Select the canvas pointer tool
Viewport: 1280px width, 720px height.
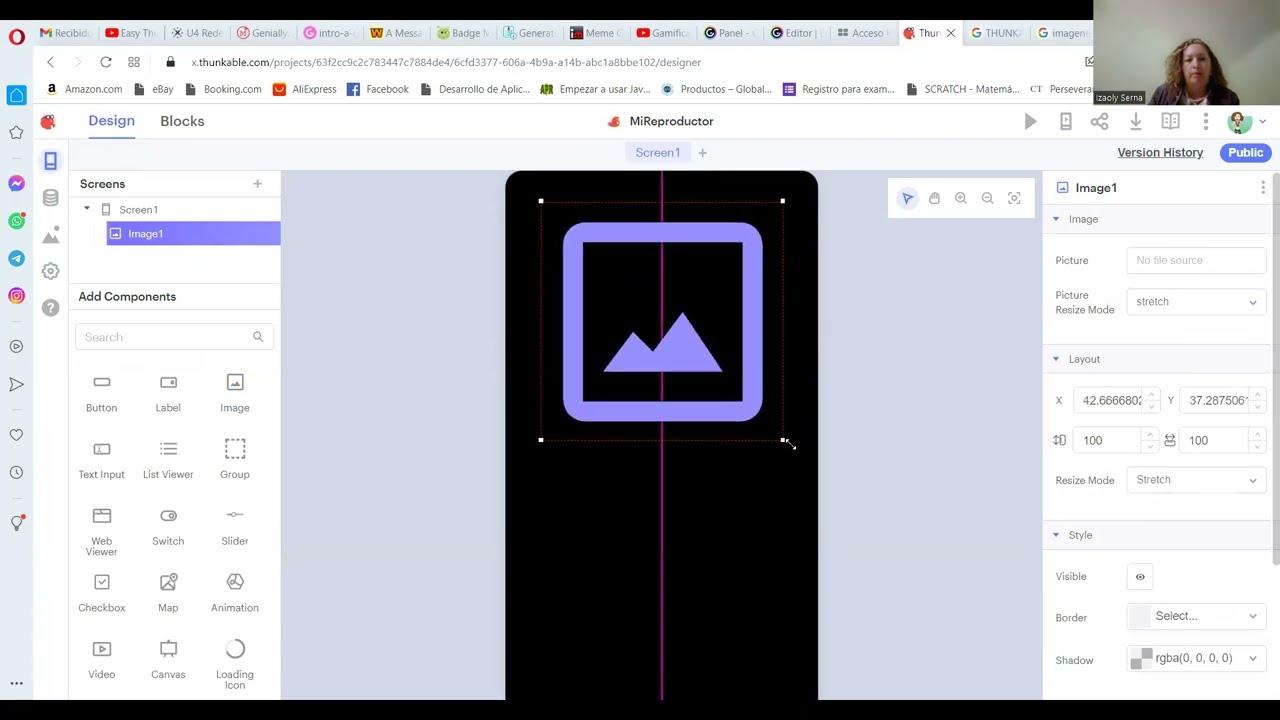[907, 198]
